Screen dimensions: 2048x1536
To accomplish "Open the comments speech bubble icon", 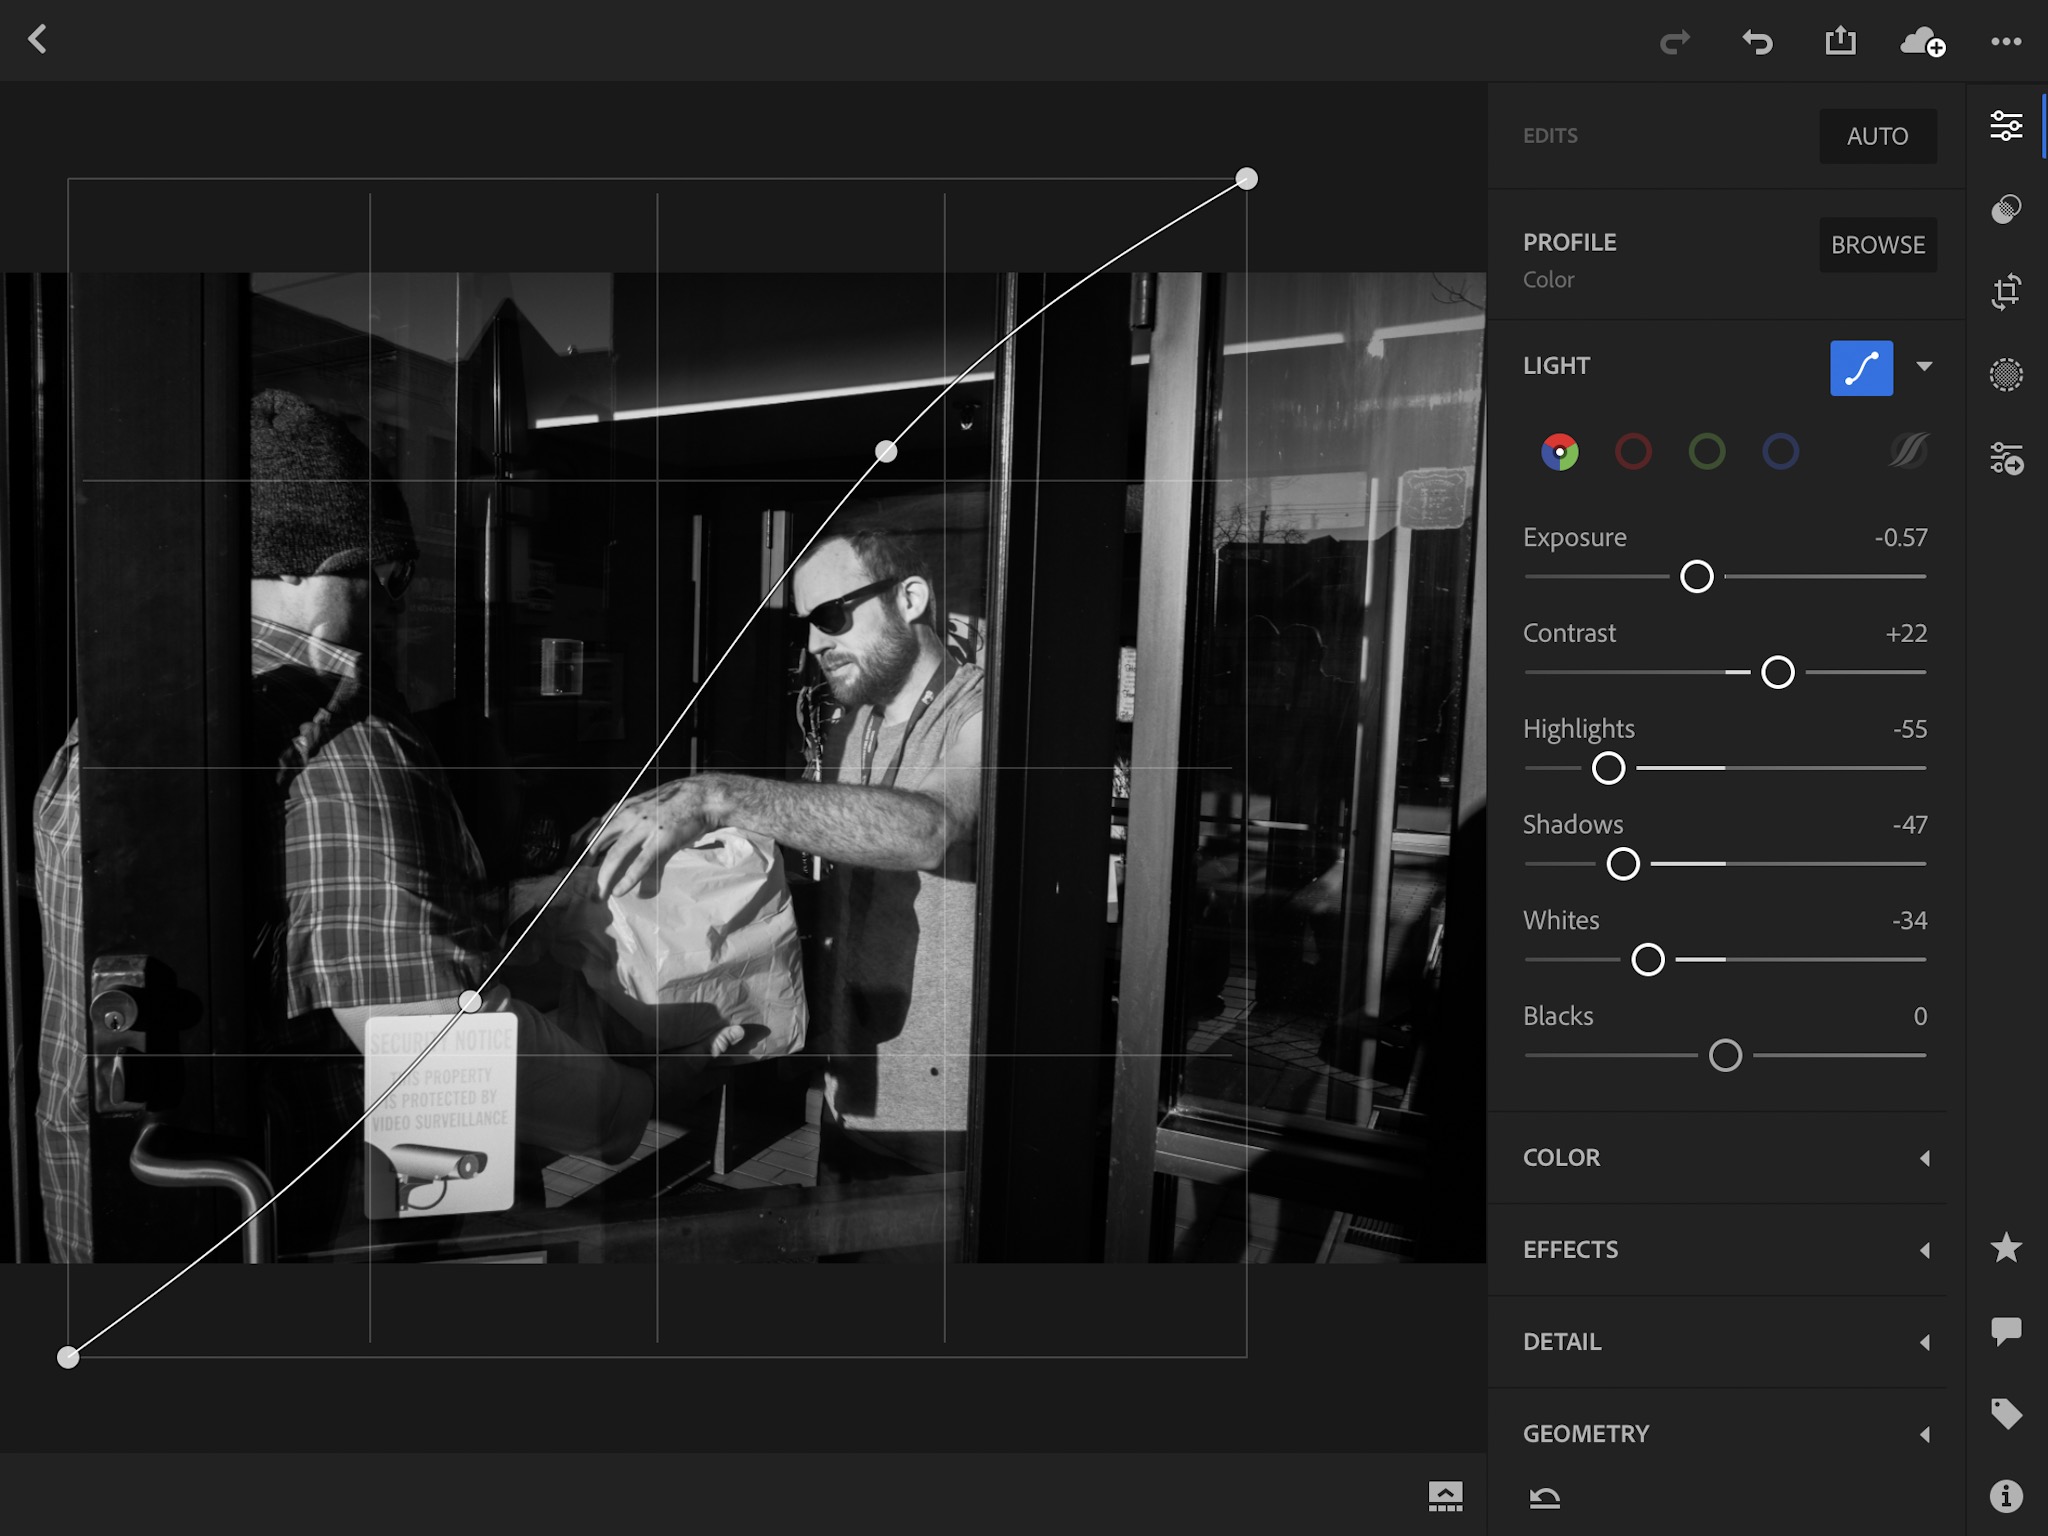I will click(2006, 1331).
